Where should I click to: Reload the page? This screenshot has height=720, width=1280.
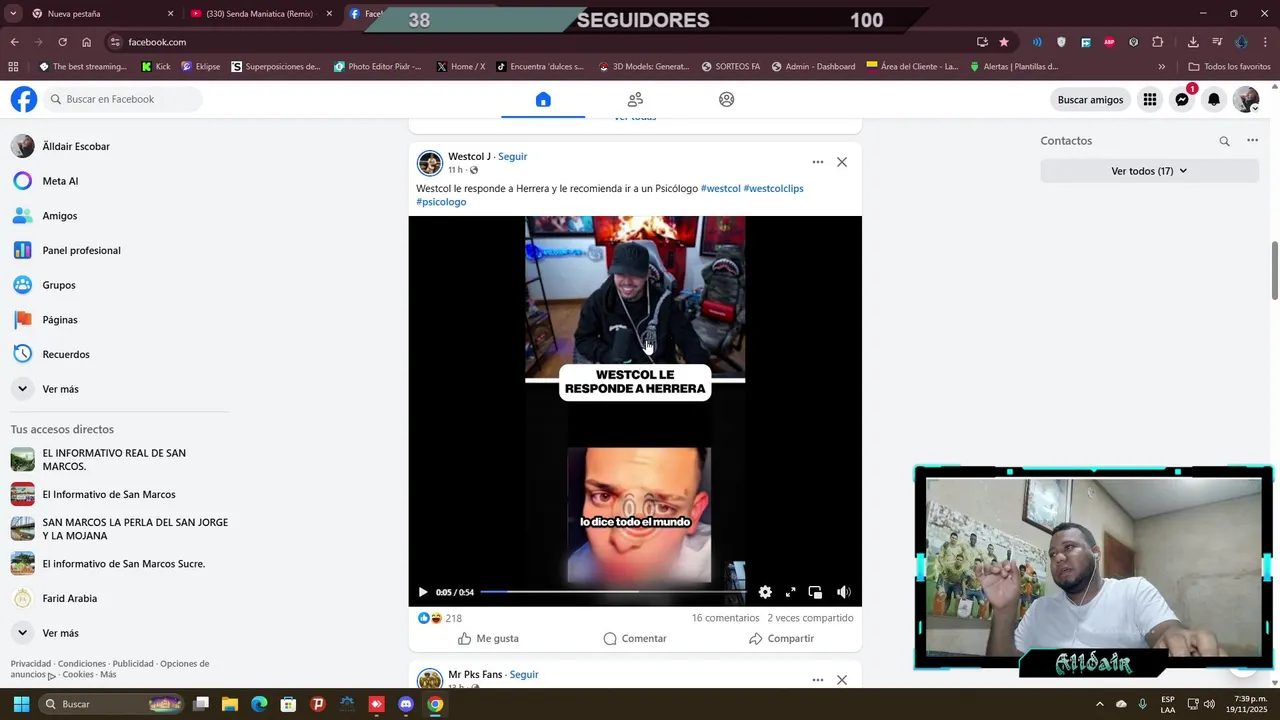tap(62, 42)
